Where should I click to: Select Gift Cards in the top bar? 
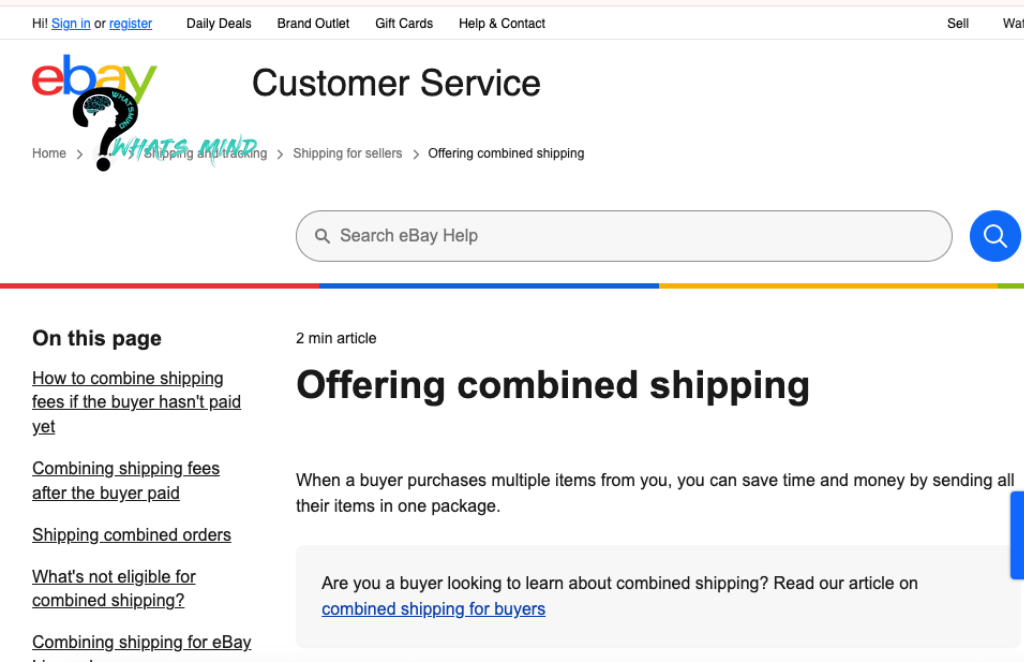pos(404,23)
